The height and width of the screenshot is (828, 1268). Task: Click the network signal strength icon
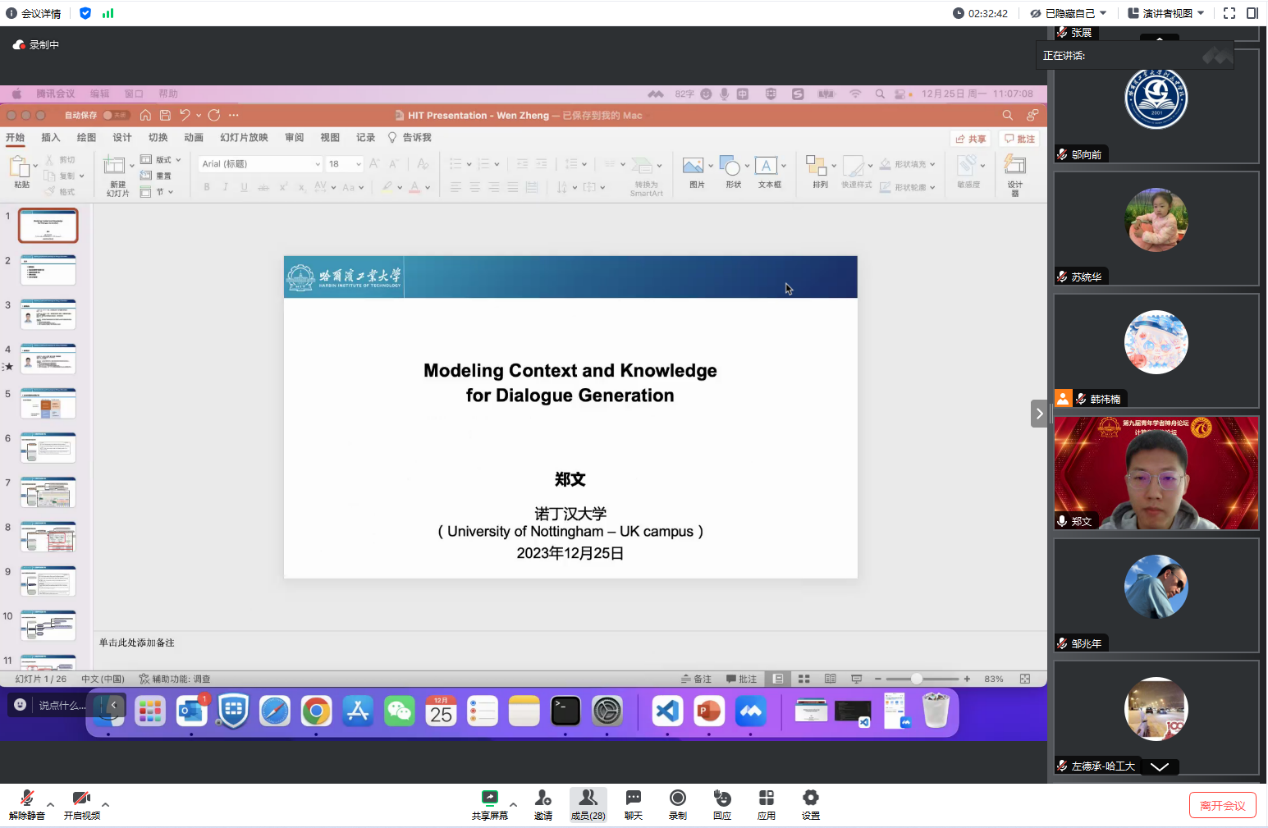108,13
